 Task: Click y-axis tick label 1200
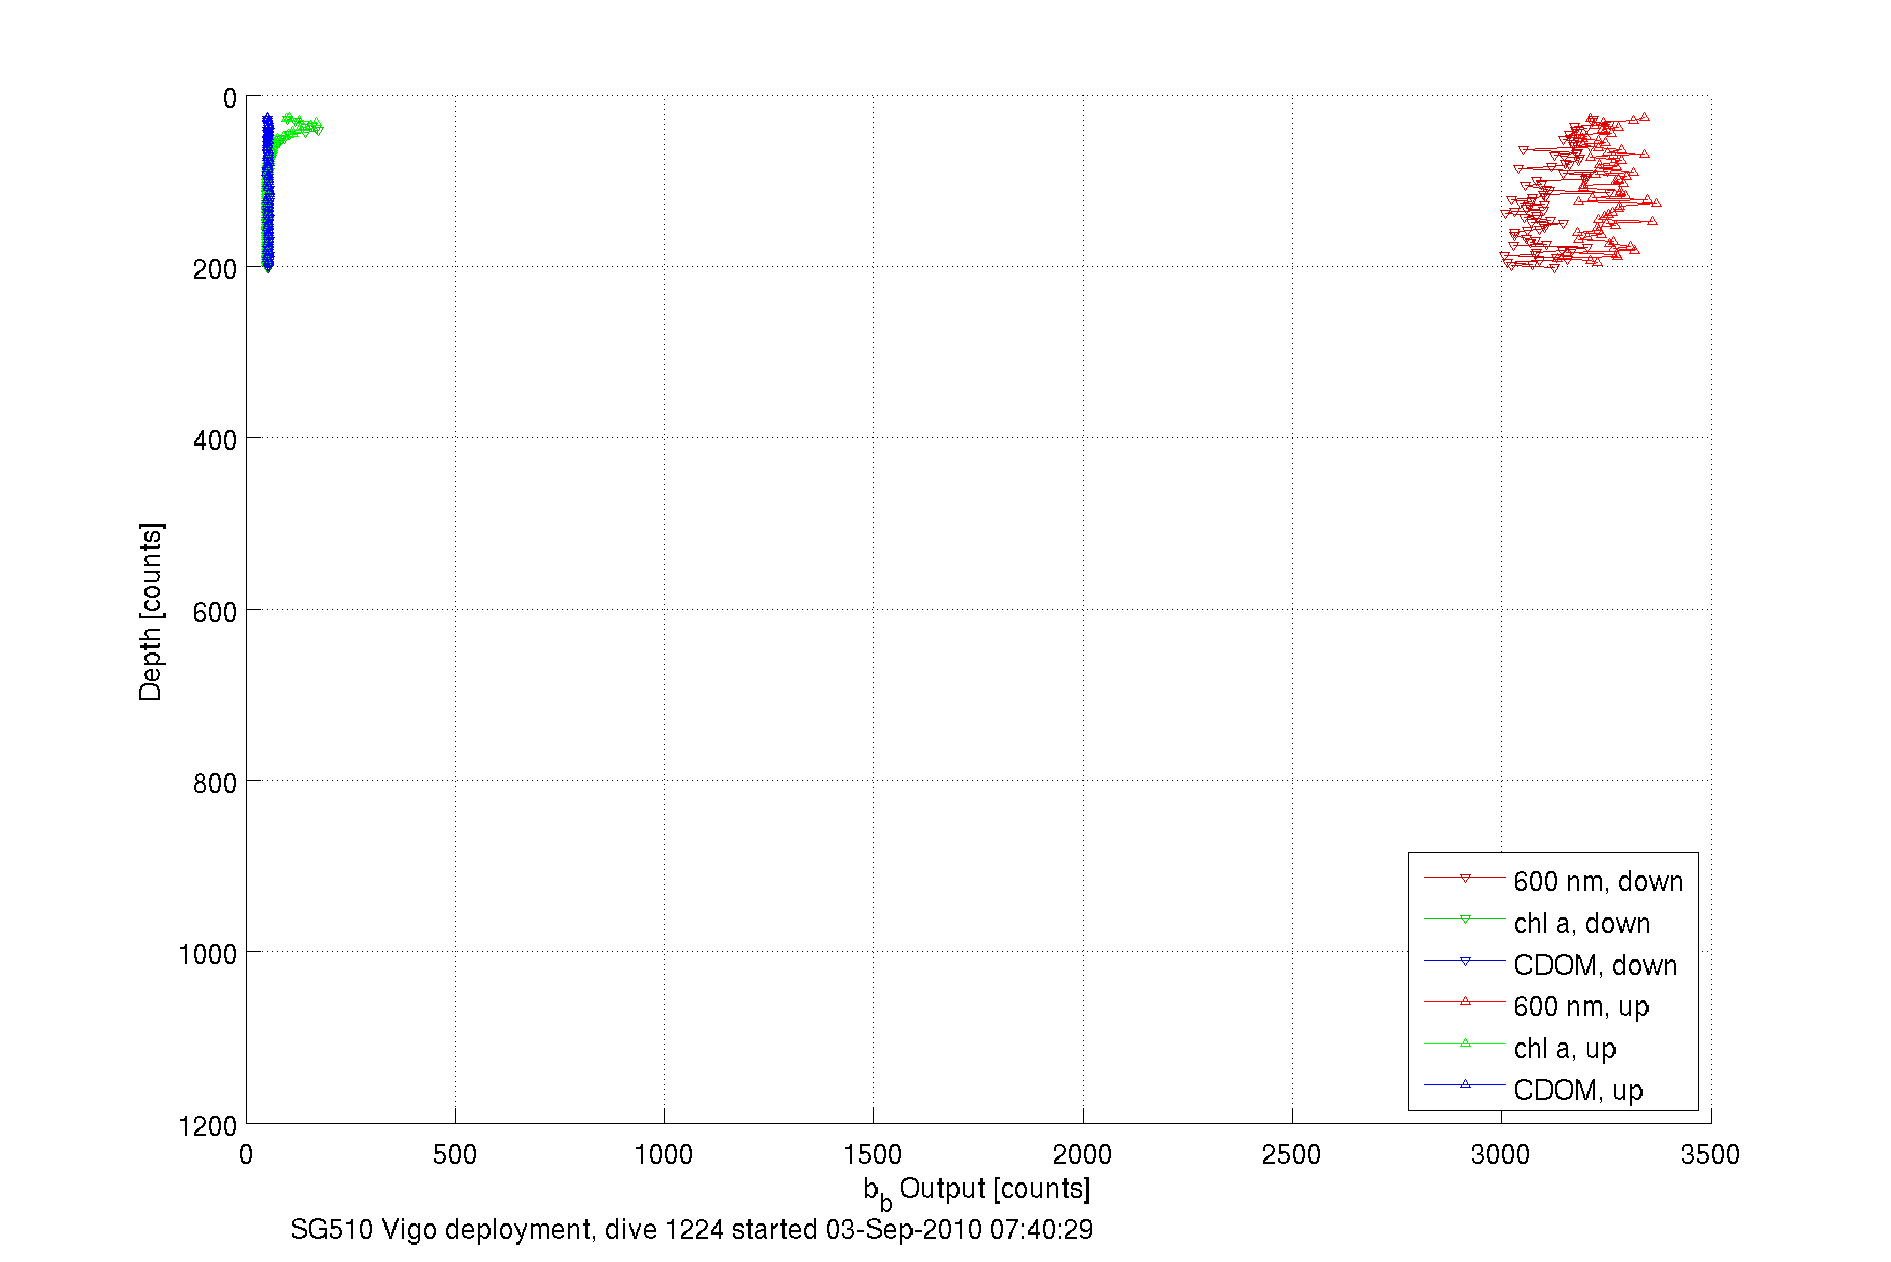[208, 1127]
